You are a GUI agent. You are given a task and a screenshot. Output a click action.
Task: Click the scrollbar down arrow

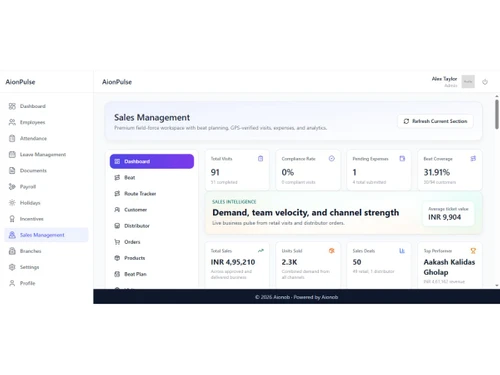coord(497,286)
